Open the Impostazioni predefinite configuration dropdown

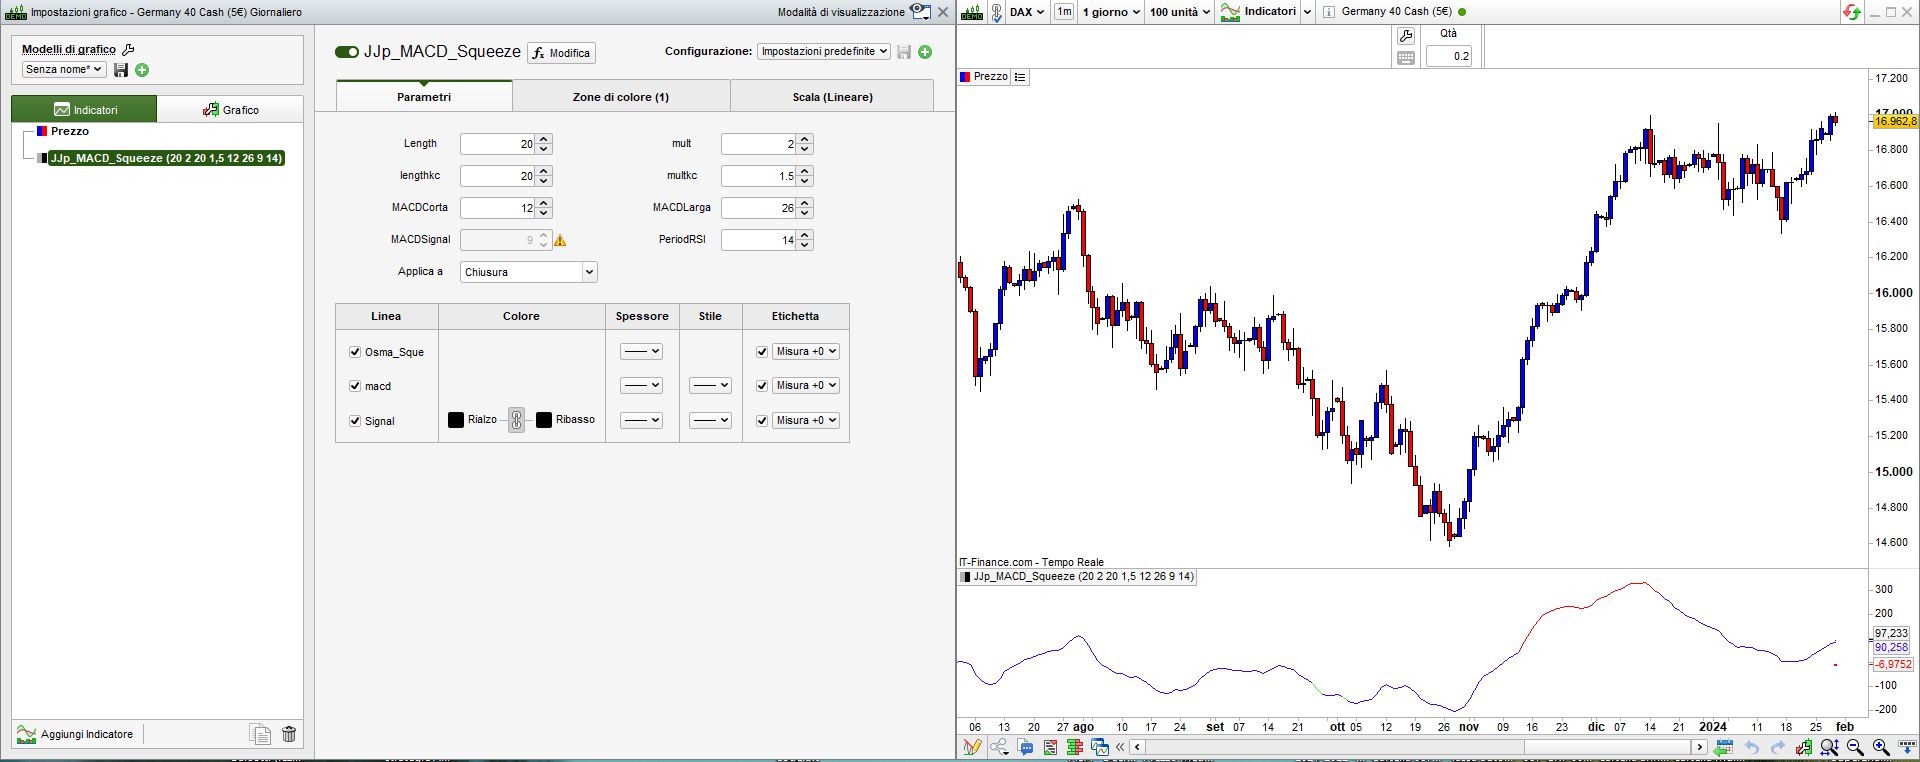tap(824, 52)
